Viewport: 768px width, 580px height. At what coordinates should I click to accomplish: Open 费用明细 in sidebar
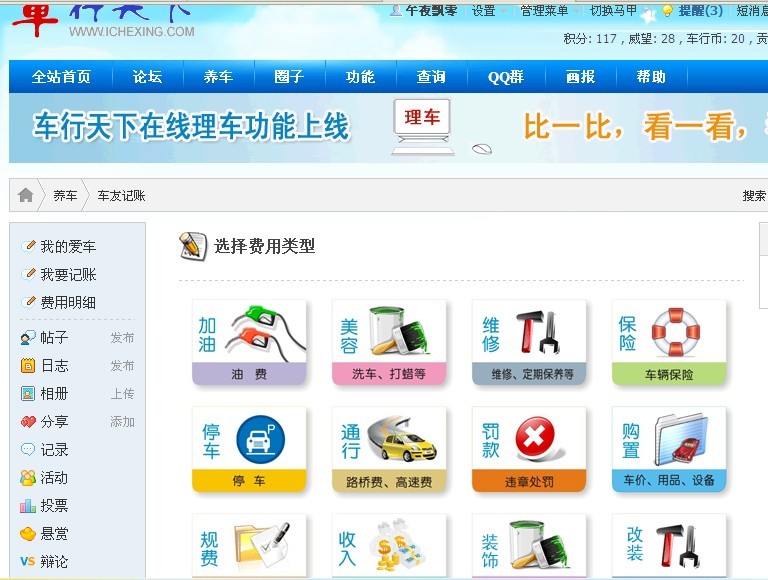pos(68,302)
